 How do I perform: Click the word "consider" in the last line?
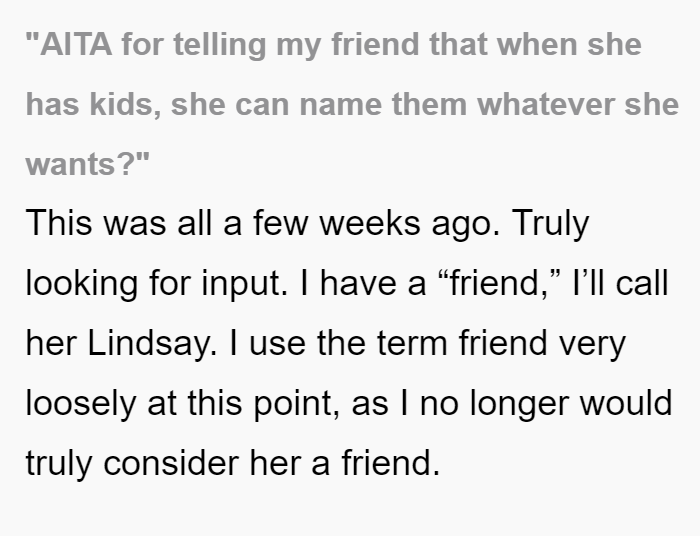point(171,463)
